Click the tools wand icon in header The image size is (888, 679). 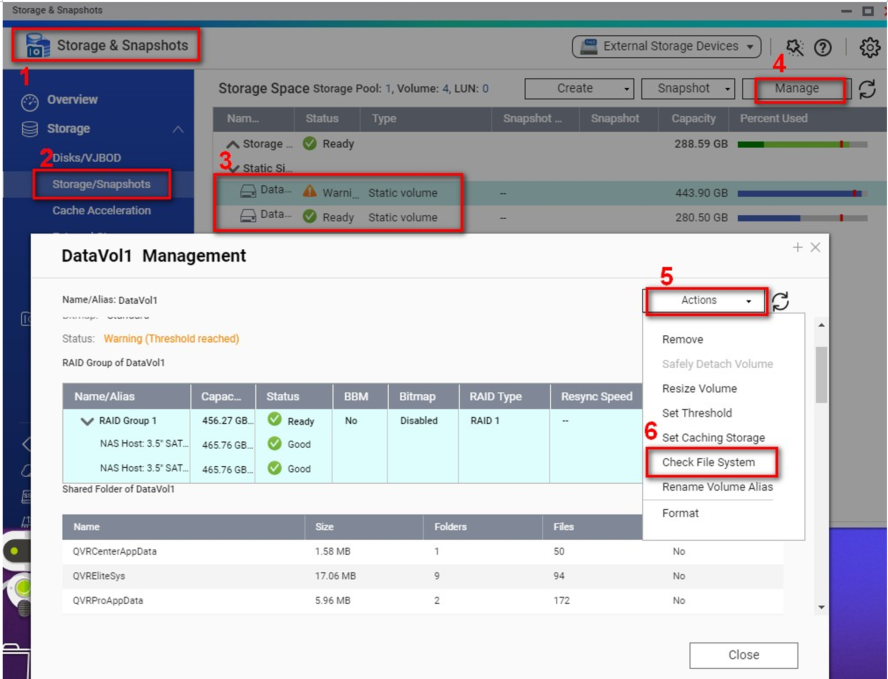click(x=795, y=47)
